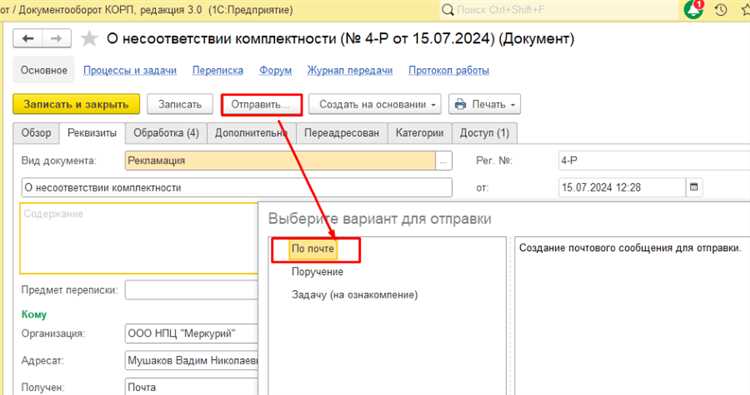
Task: Switch to the Дополнительно tab
Action: coord(251,133)
